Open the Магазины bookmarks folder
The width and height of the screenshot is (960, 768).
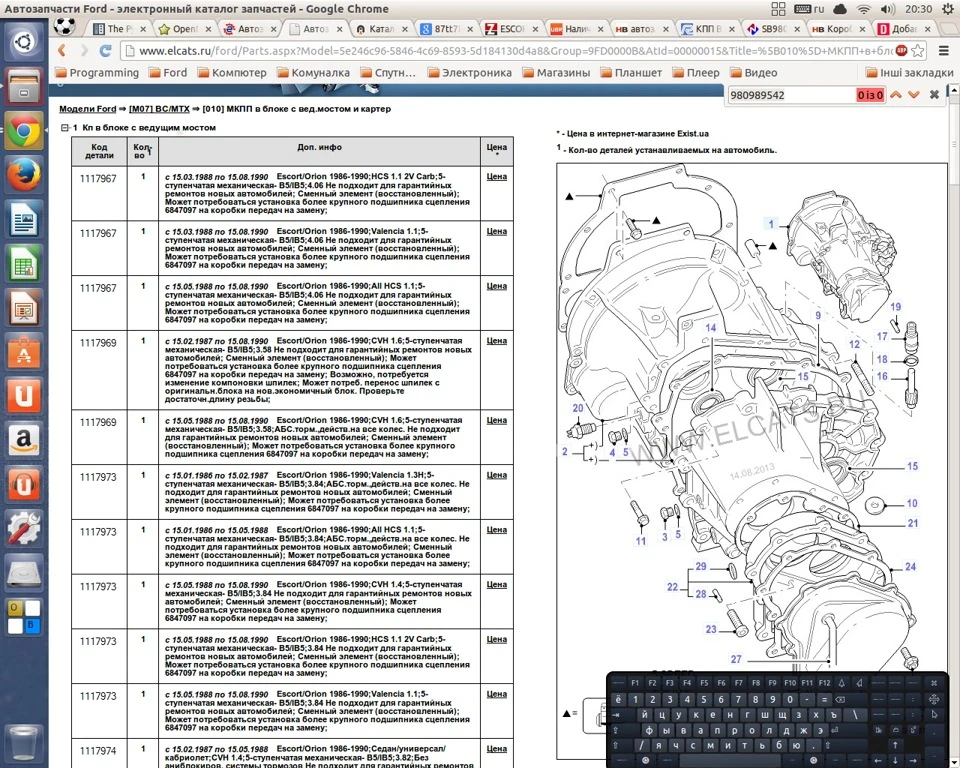point(557,73)
